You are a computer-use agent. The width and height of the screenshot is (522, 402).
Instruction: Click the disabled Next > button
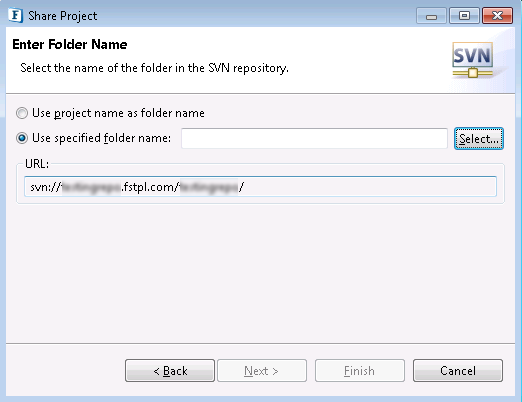coord(262,370)
